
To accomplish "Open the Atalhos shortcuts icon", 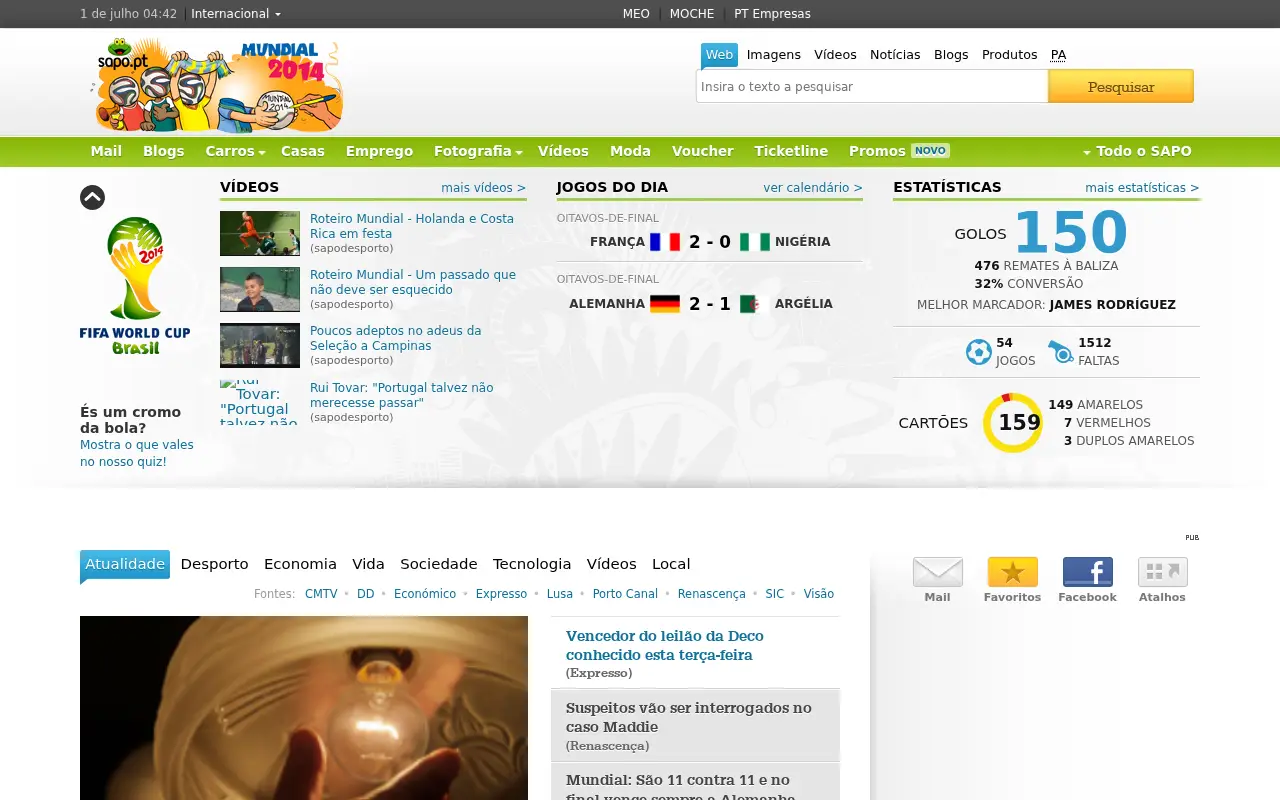I will tap(1162, 572).
